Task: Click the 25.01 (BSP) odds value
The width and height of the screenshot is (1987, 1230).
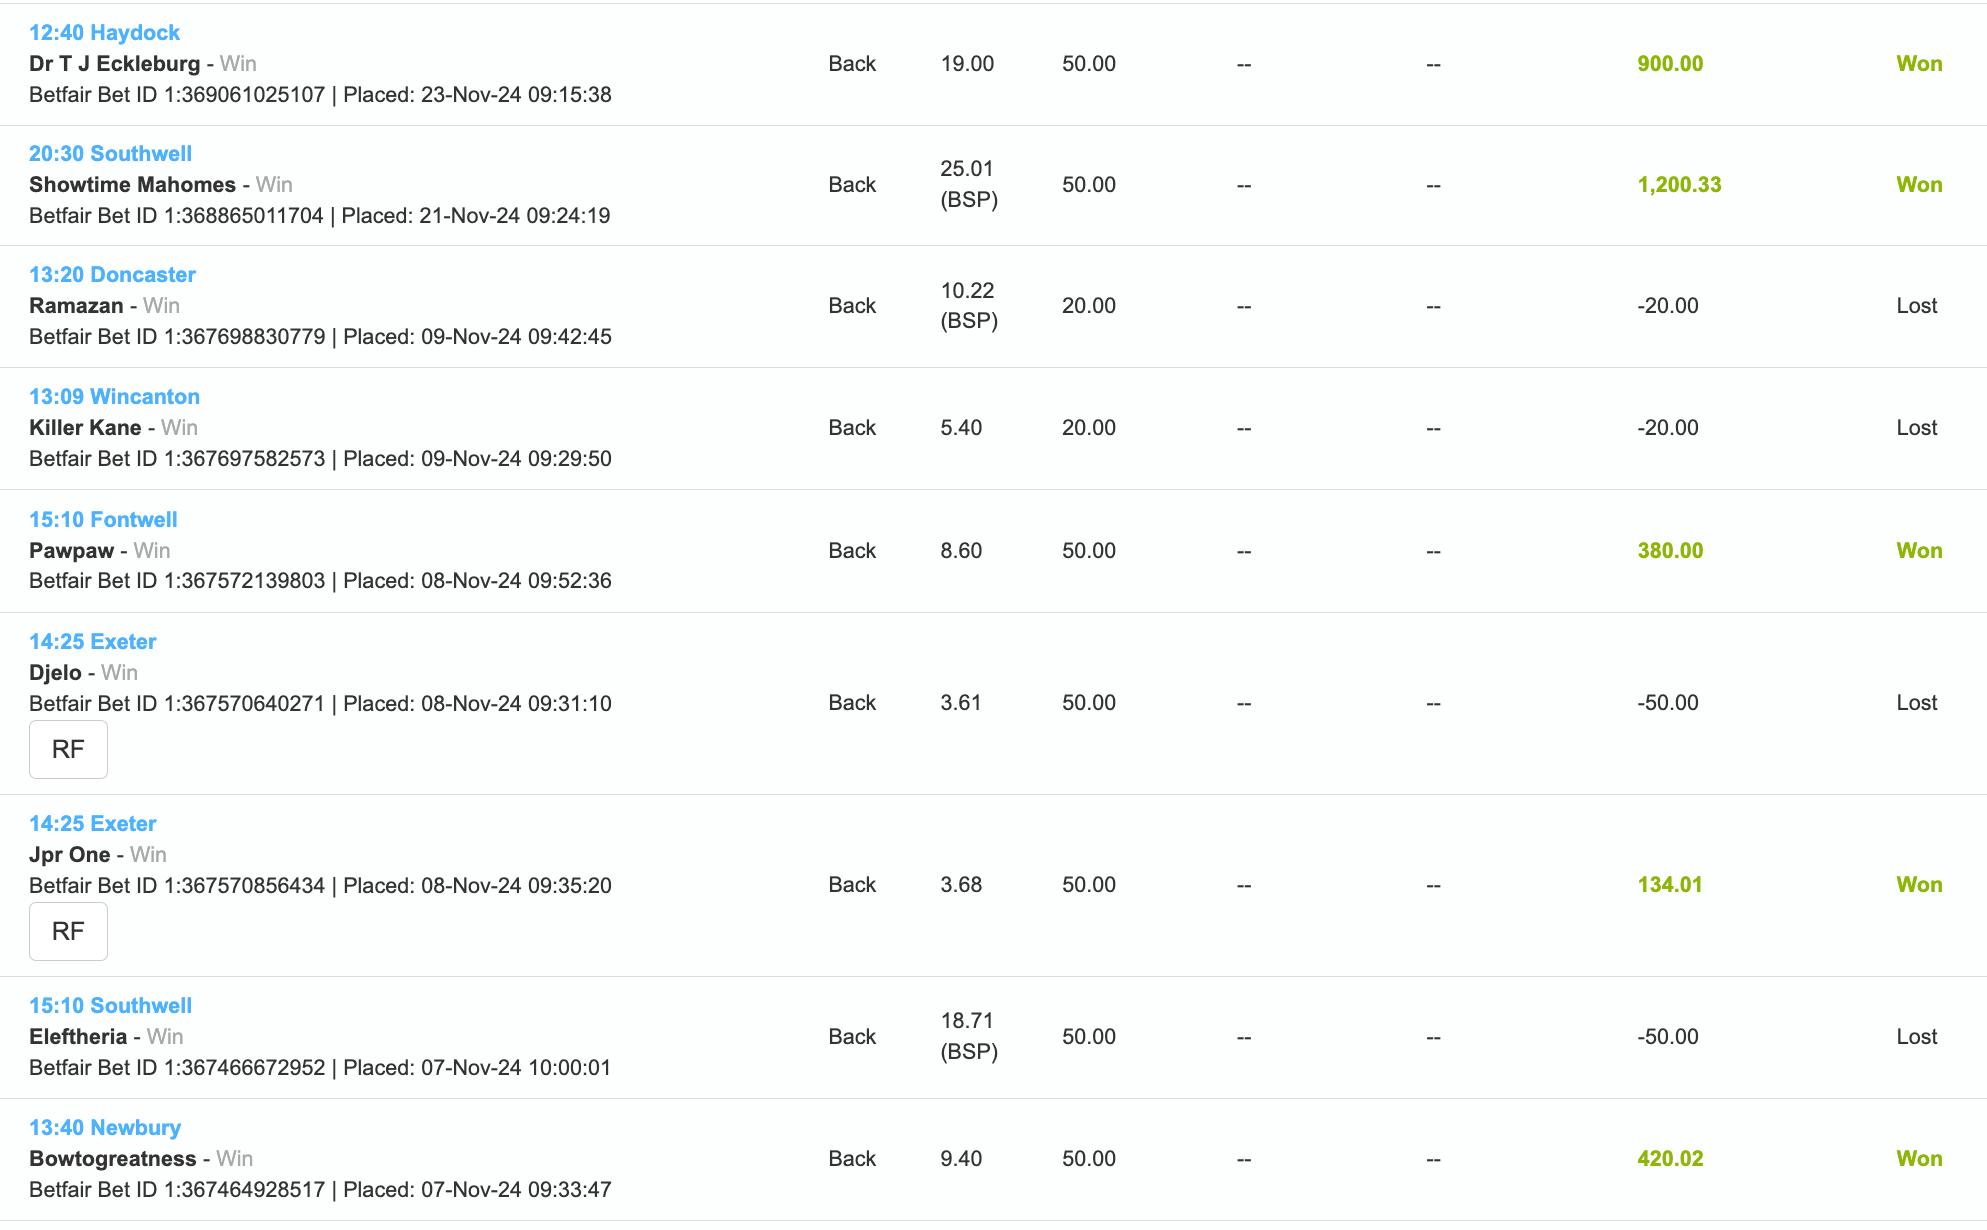Action: click(x=968, y=184)
